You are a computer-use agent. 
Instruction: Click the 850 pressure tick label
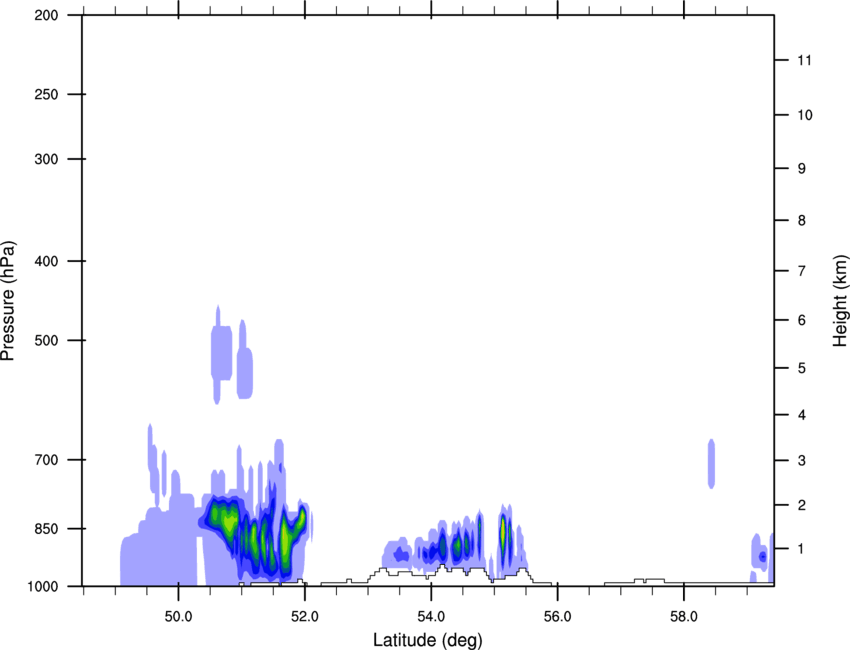pyautogui.click(x=46, y=529)
